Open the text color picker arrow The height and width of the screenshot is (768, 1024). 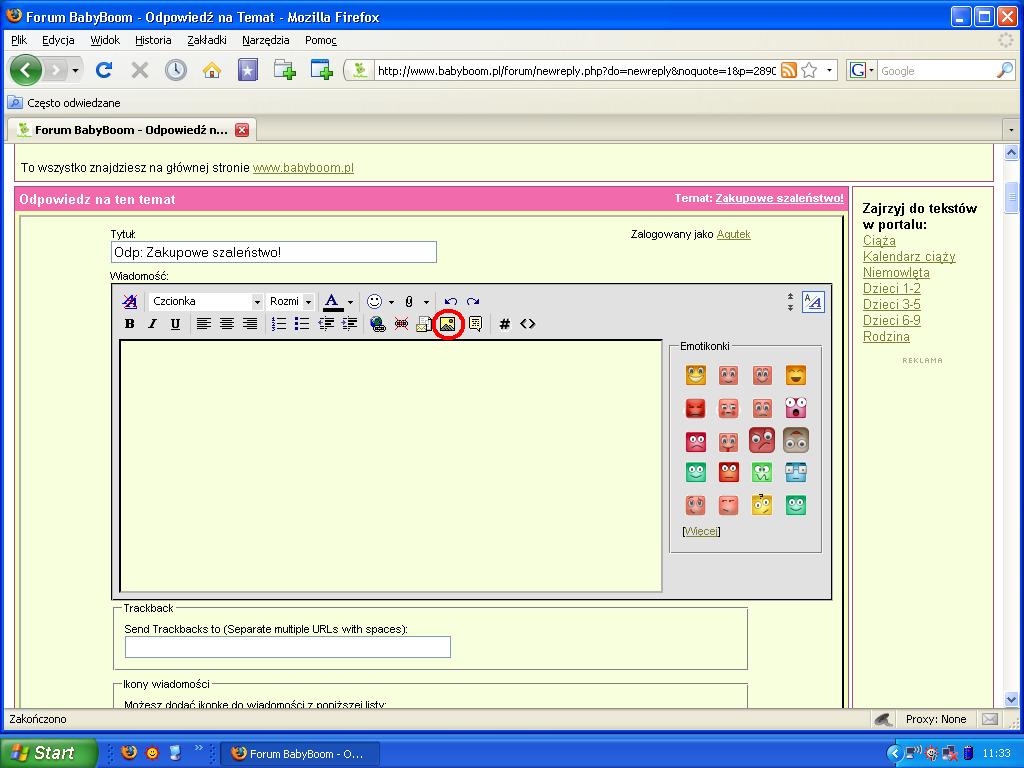350,302
